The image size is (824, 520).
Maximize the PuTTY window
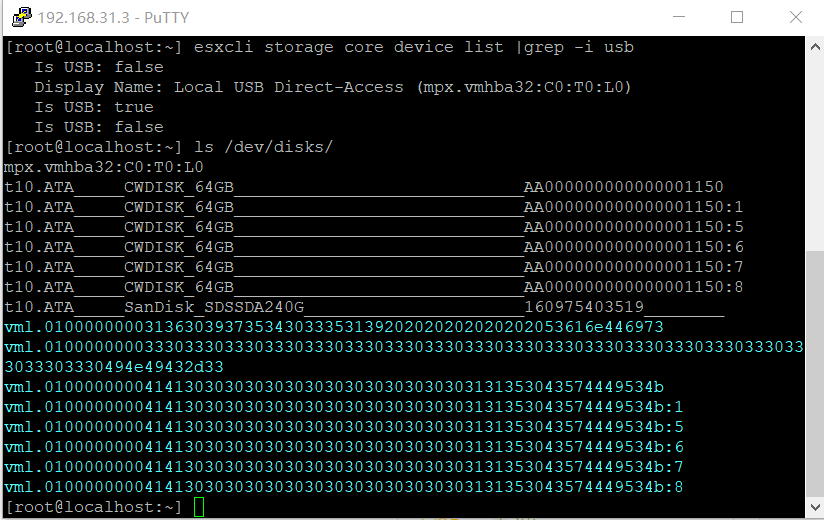click(x=737, y=17)
